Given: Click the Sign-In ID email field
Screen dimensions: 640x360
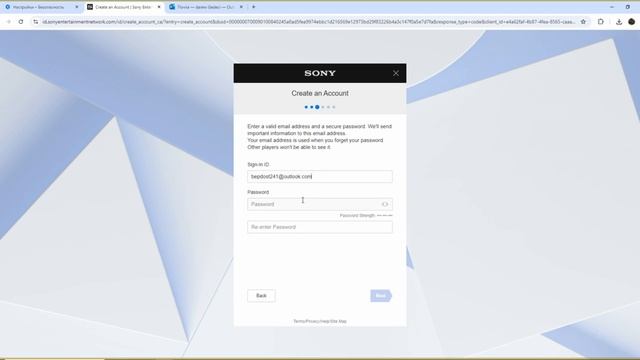Looking at the screenshot, I should 320,177.
